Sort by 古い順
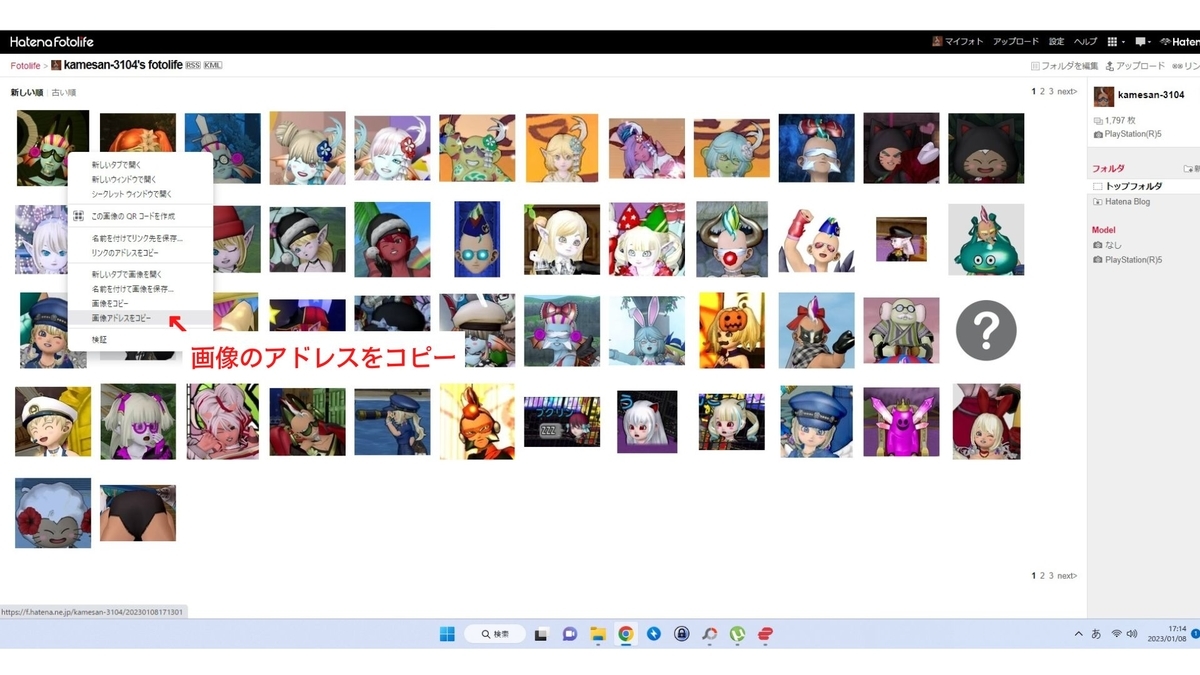This screenshot has width=1200, height=675. pyautogui.click(x=64, y=92)
